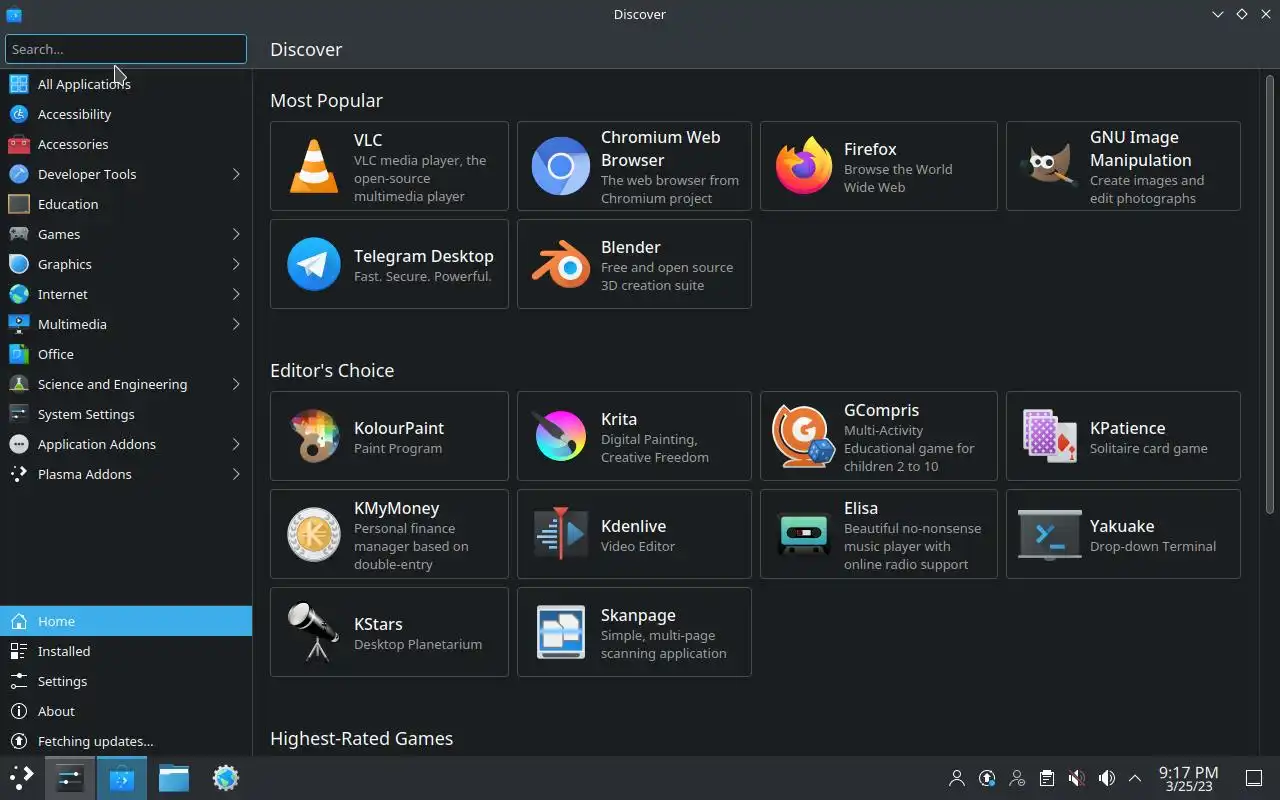Click the Telegram Desktop icon
The image size is (1280, 800).
click(313, 264)
